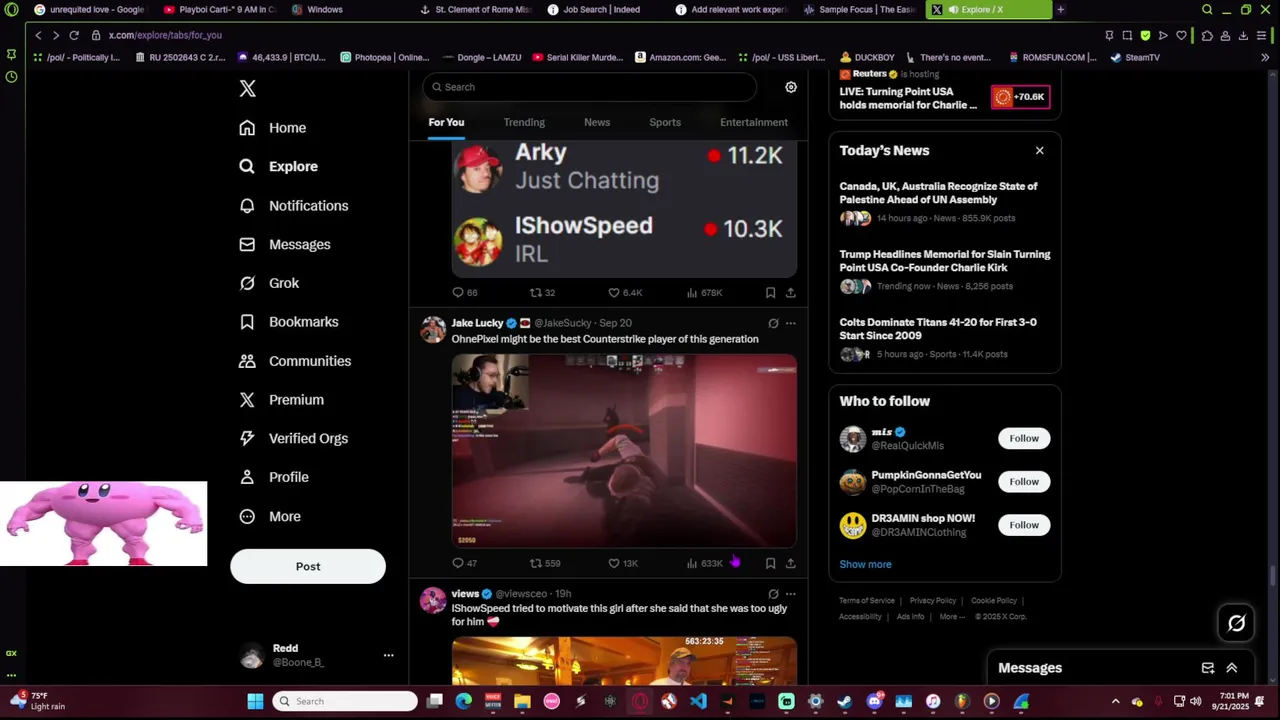
Task: Open Messages in the sidebar
Action: pyautogui.click(x=285, y=245)
